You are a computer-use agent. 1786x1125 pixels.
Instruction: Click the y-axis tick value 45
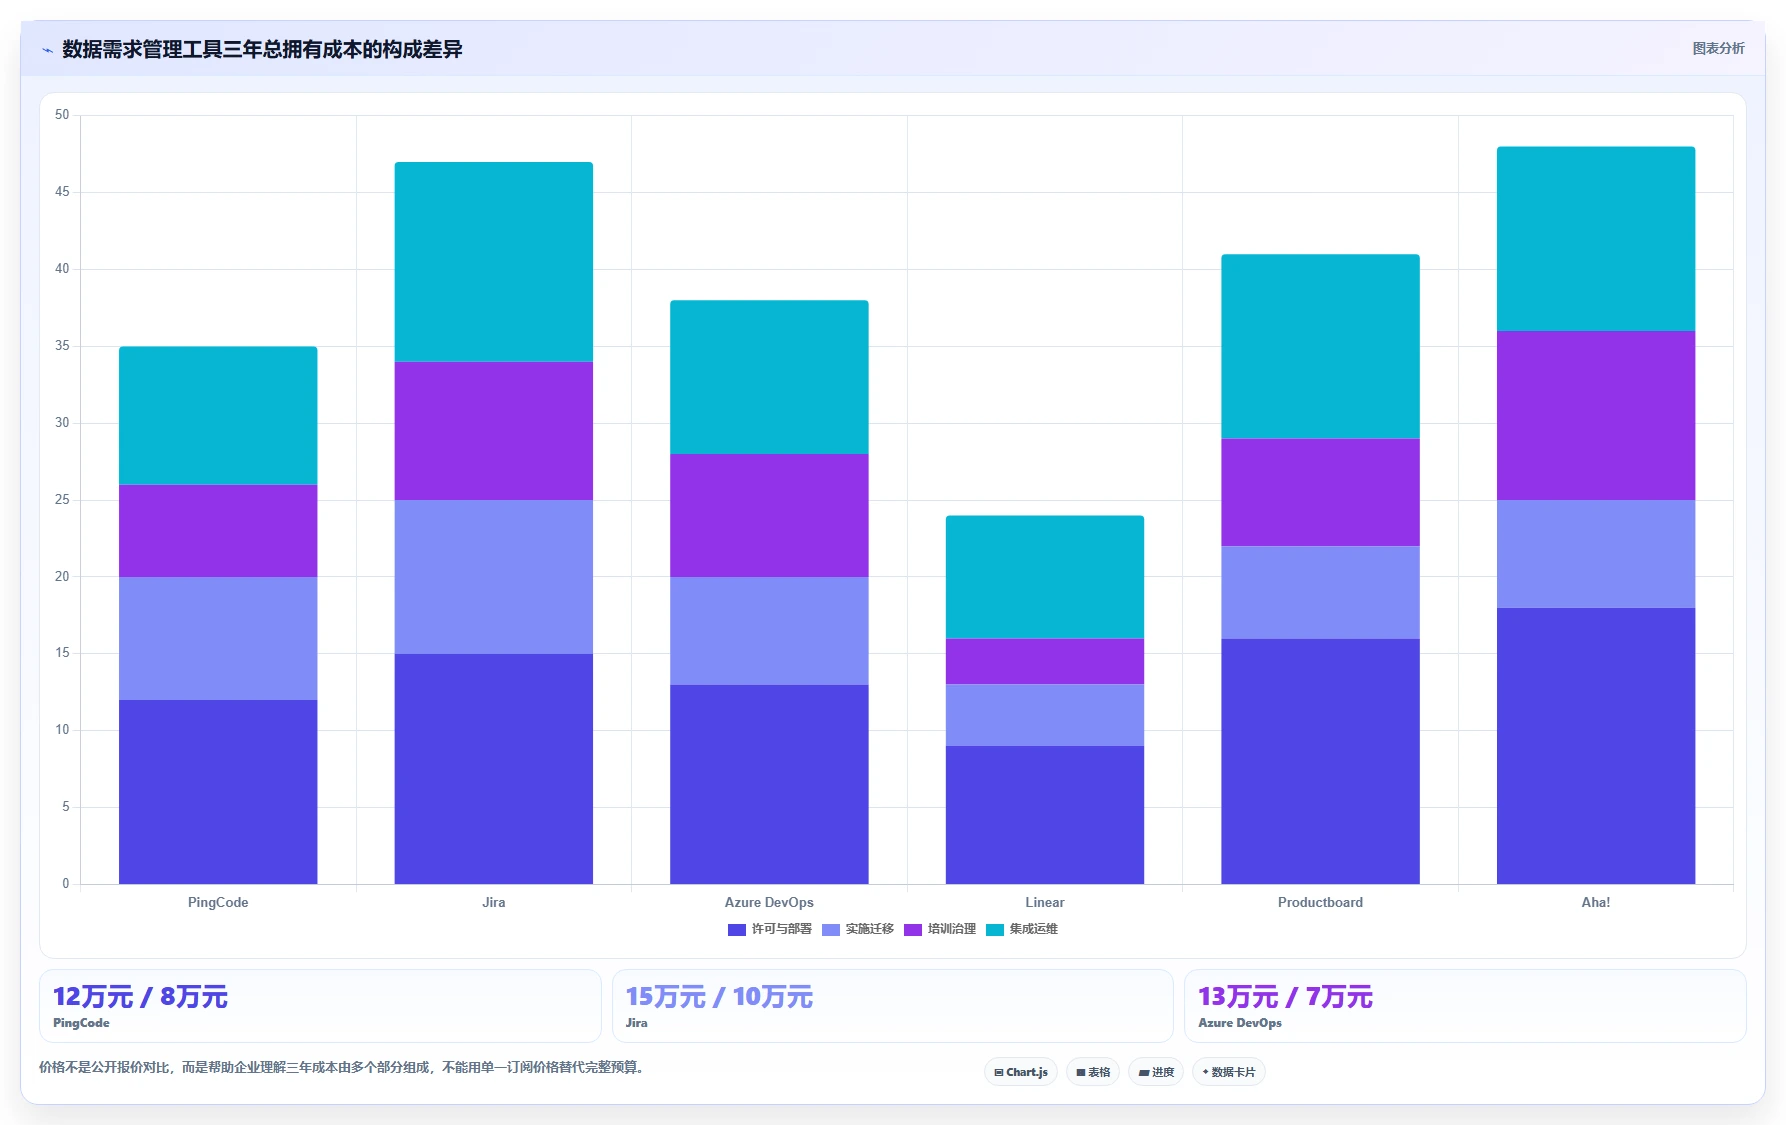click(62, 192)
